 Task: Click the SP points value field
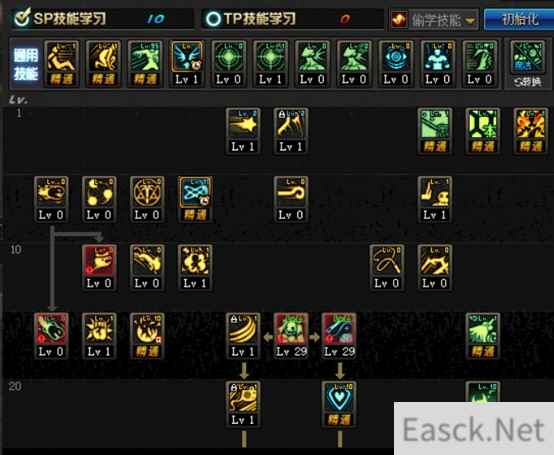[x=155, y=18]
